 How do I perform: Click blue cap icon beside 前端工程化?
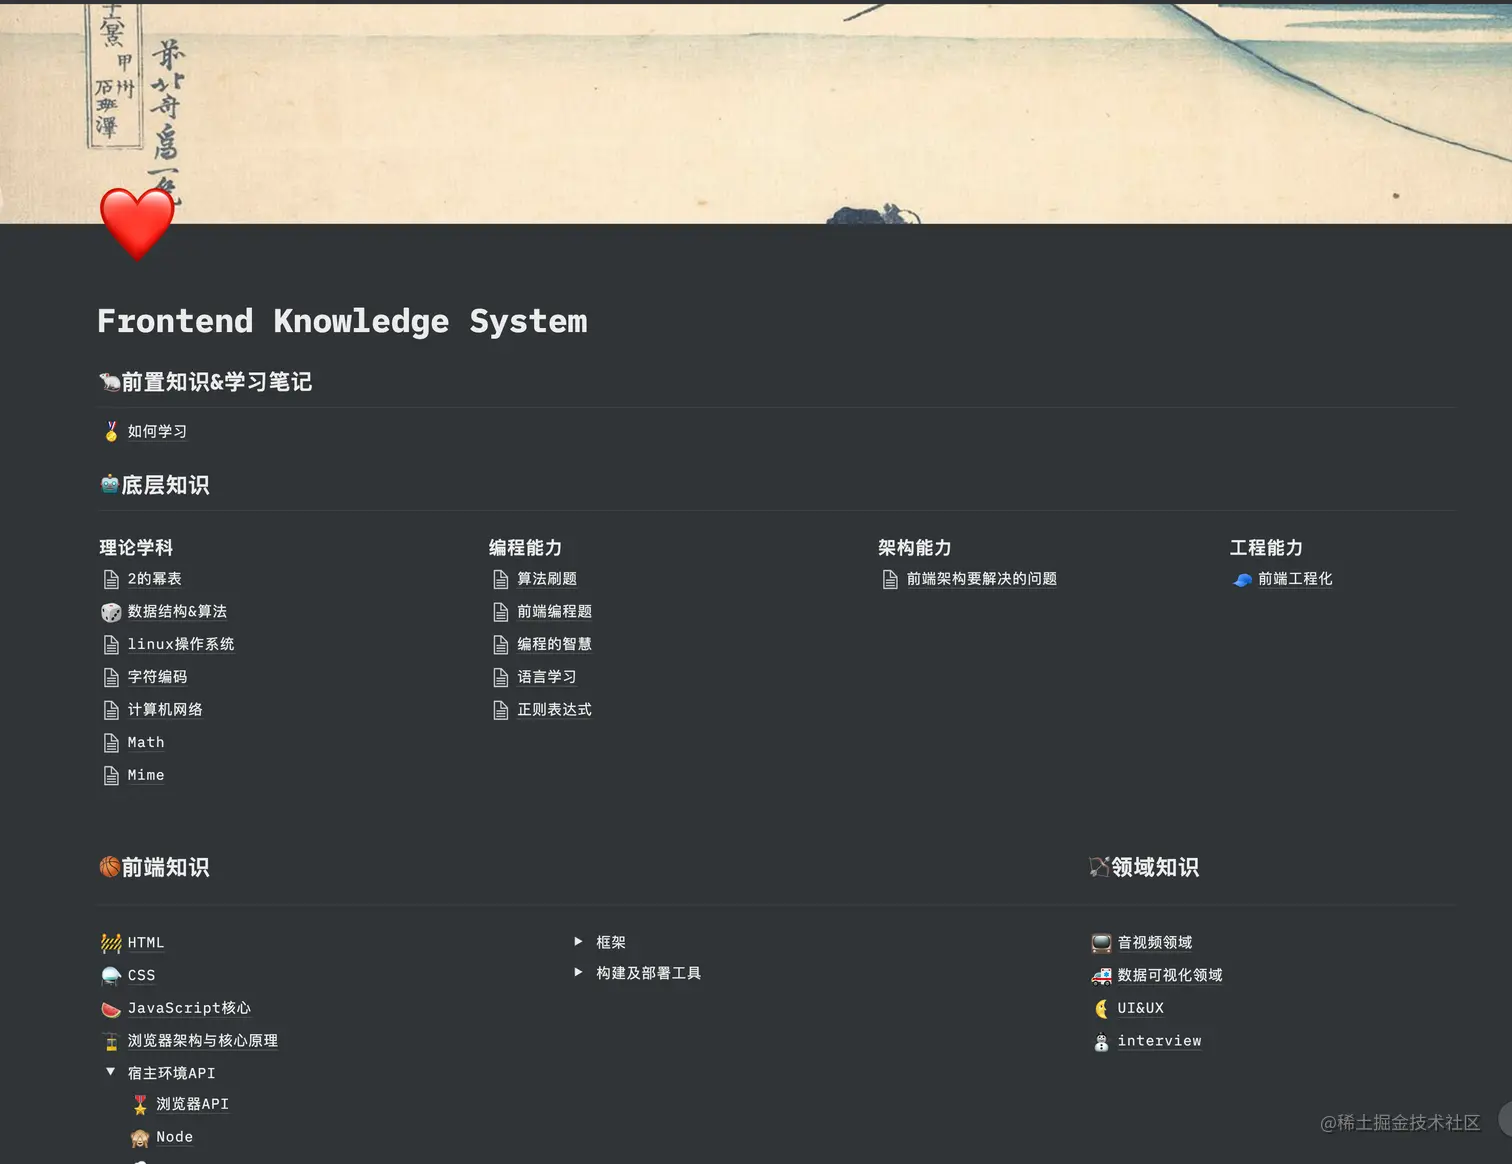(x=1242, y=579)
